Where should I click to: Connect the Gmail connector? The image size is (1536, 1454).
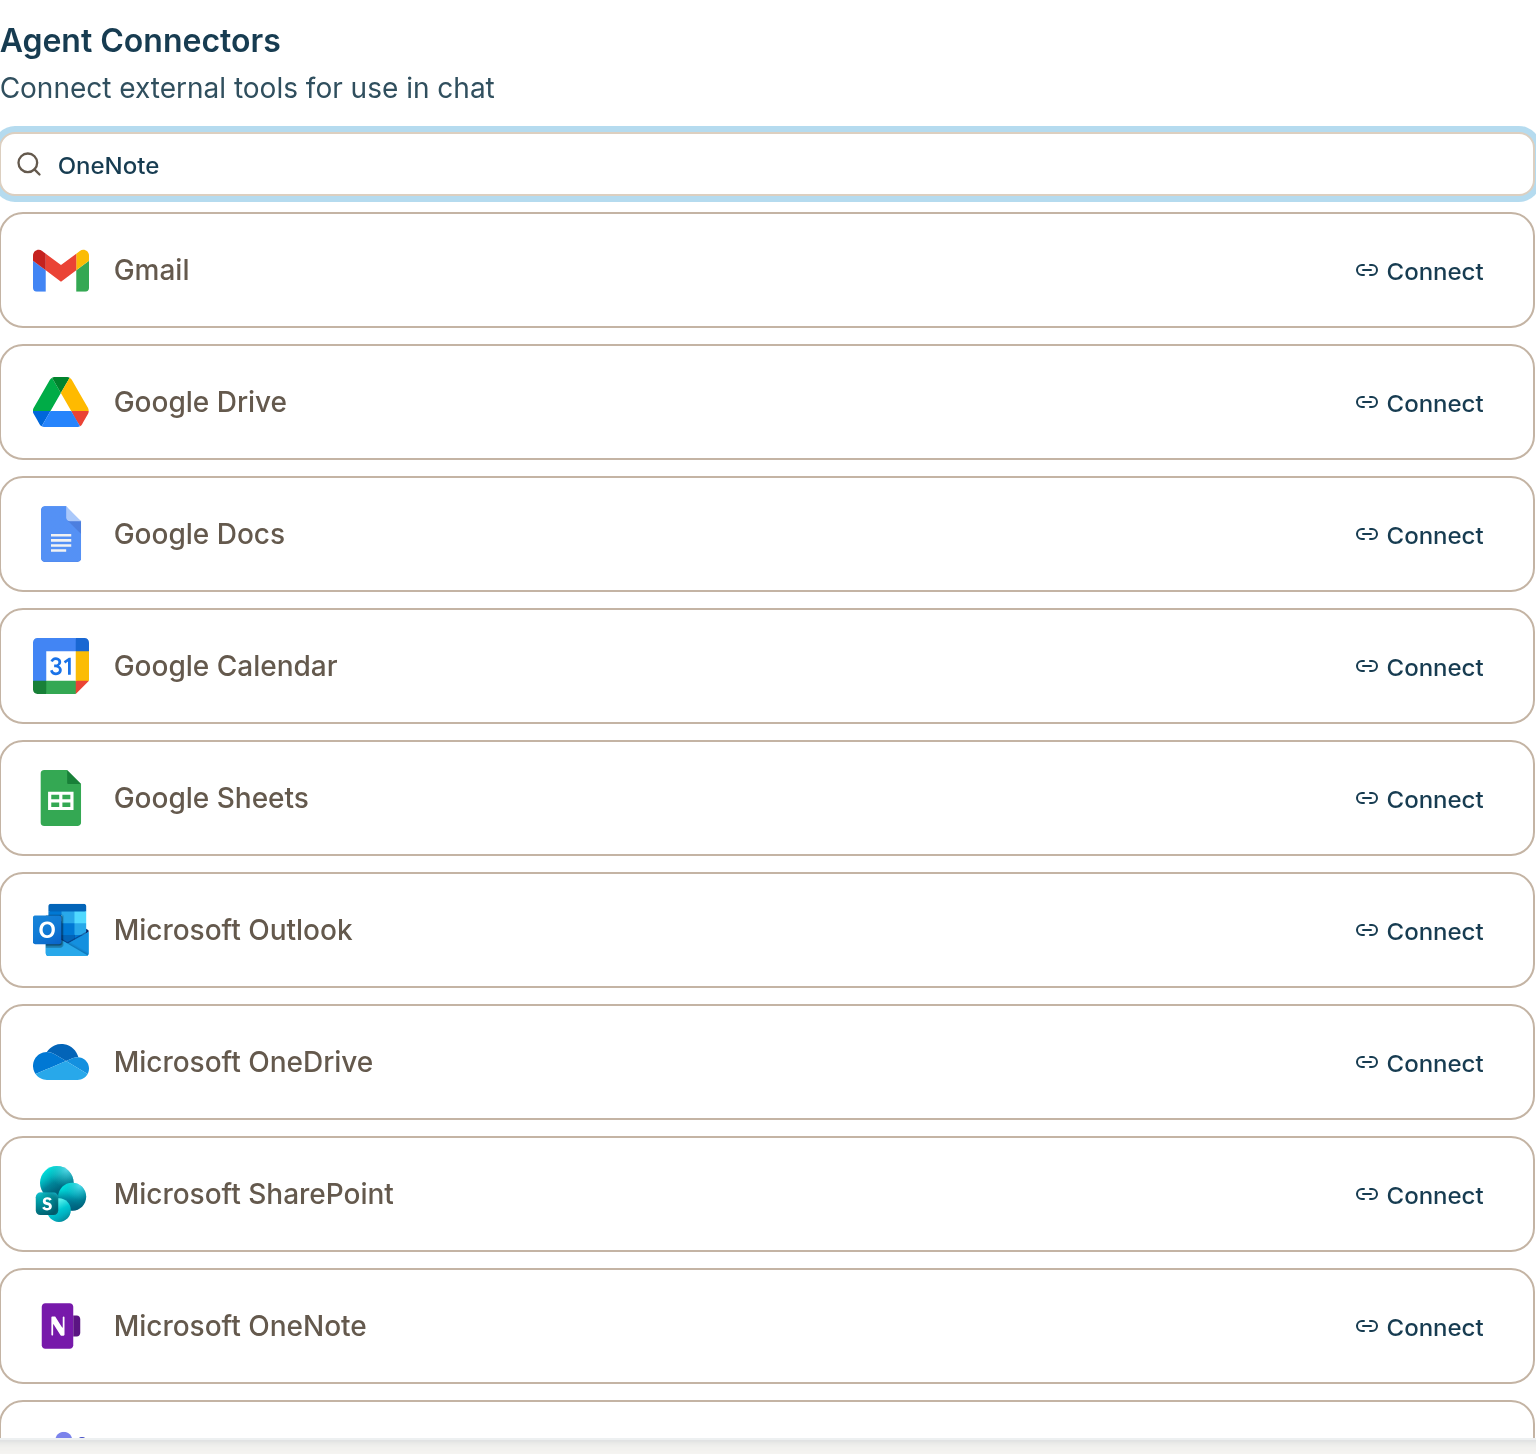1419,271
